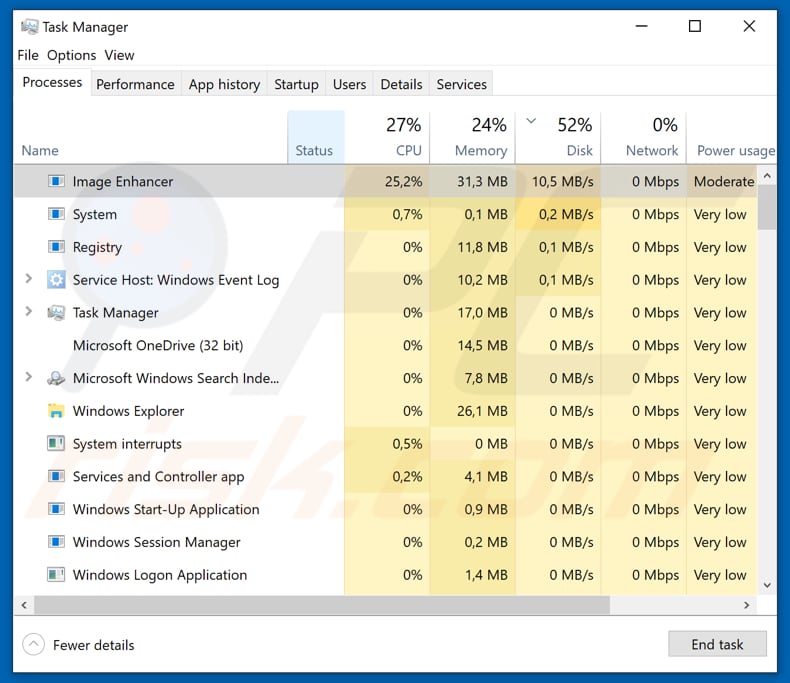790x683 pixels.
Task: Select the Windows Explorer process name
Action: (x=128, y=412)
